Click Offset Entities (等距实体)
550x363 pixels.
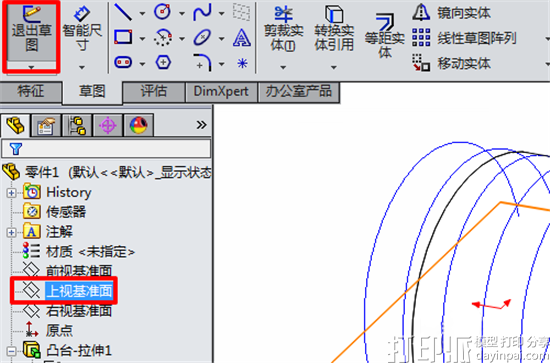click(384, 35)
